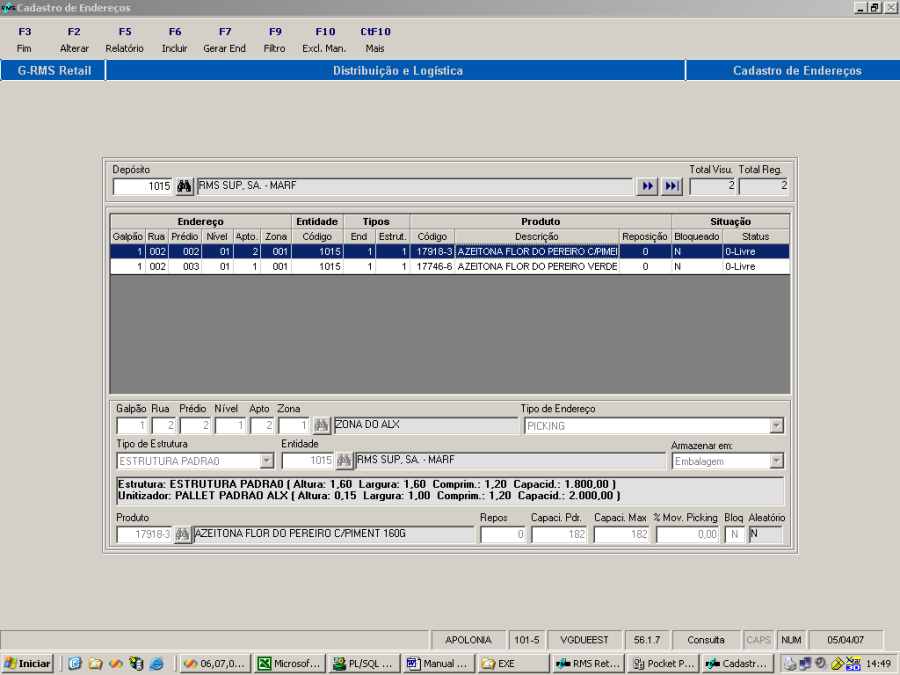900x675 pixels.
Task: Open Produto lookup binoculars icon
Action: (x=183, y=534)
